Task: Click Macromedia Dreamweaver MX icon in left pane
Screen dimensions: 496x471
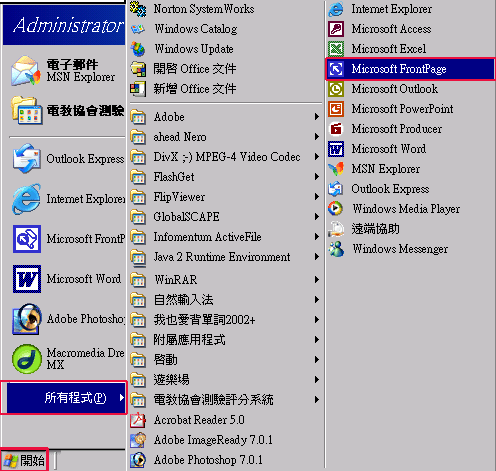Action: [27, 359]
